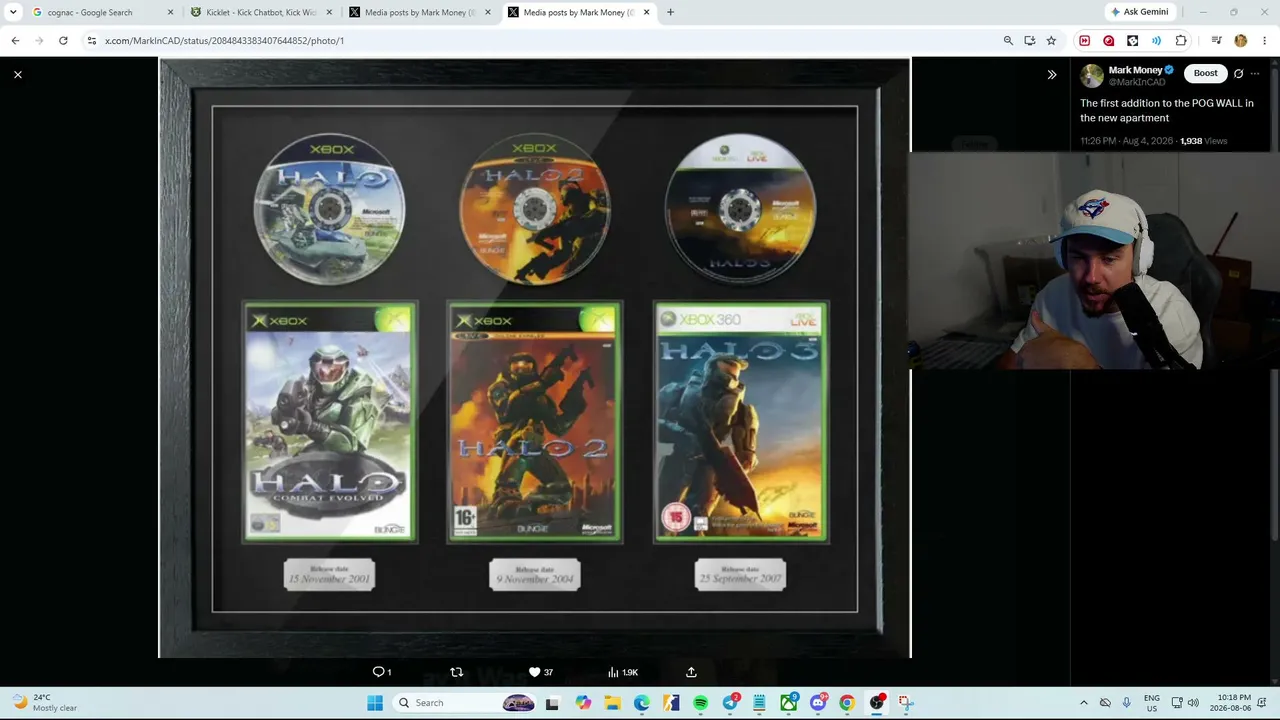Open Telegram from the taskbar
1280x720 pixels.
730,703
